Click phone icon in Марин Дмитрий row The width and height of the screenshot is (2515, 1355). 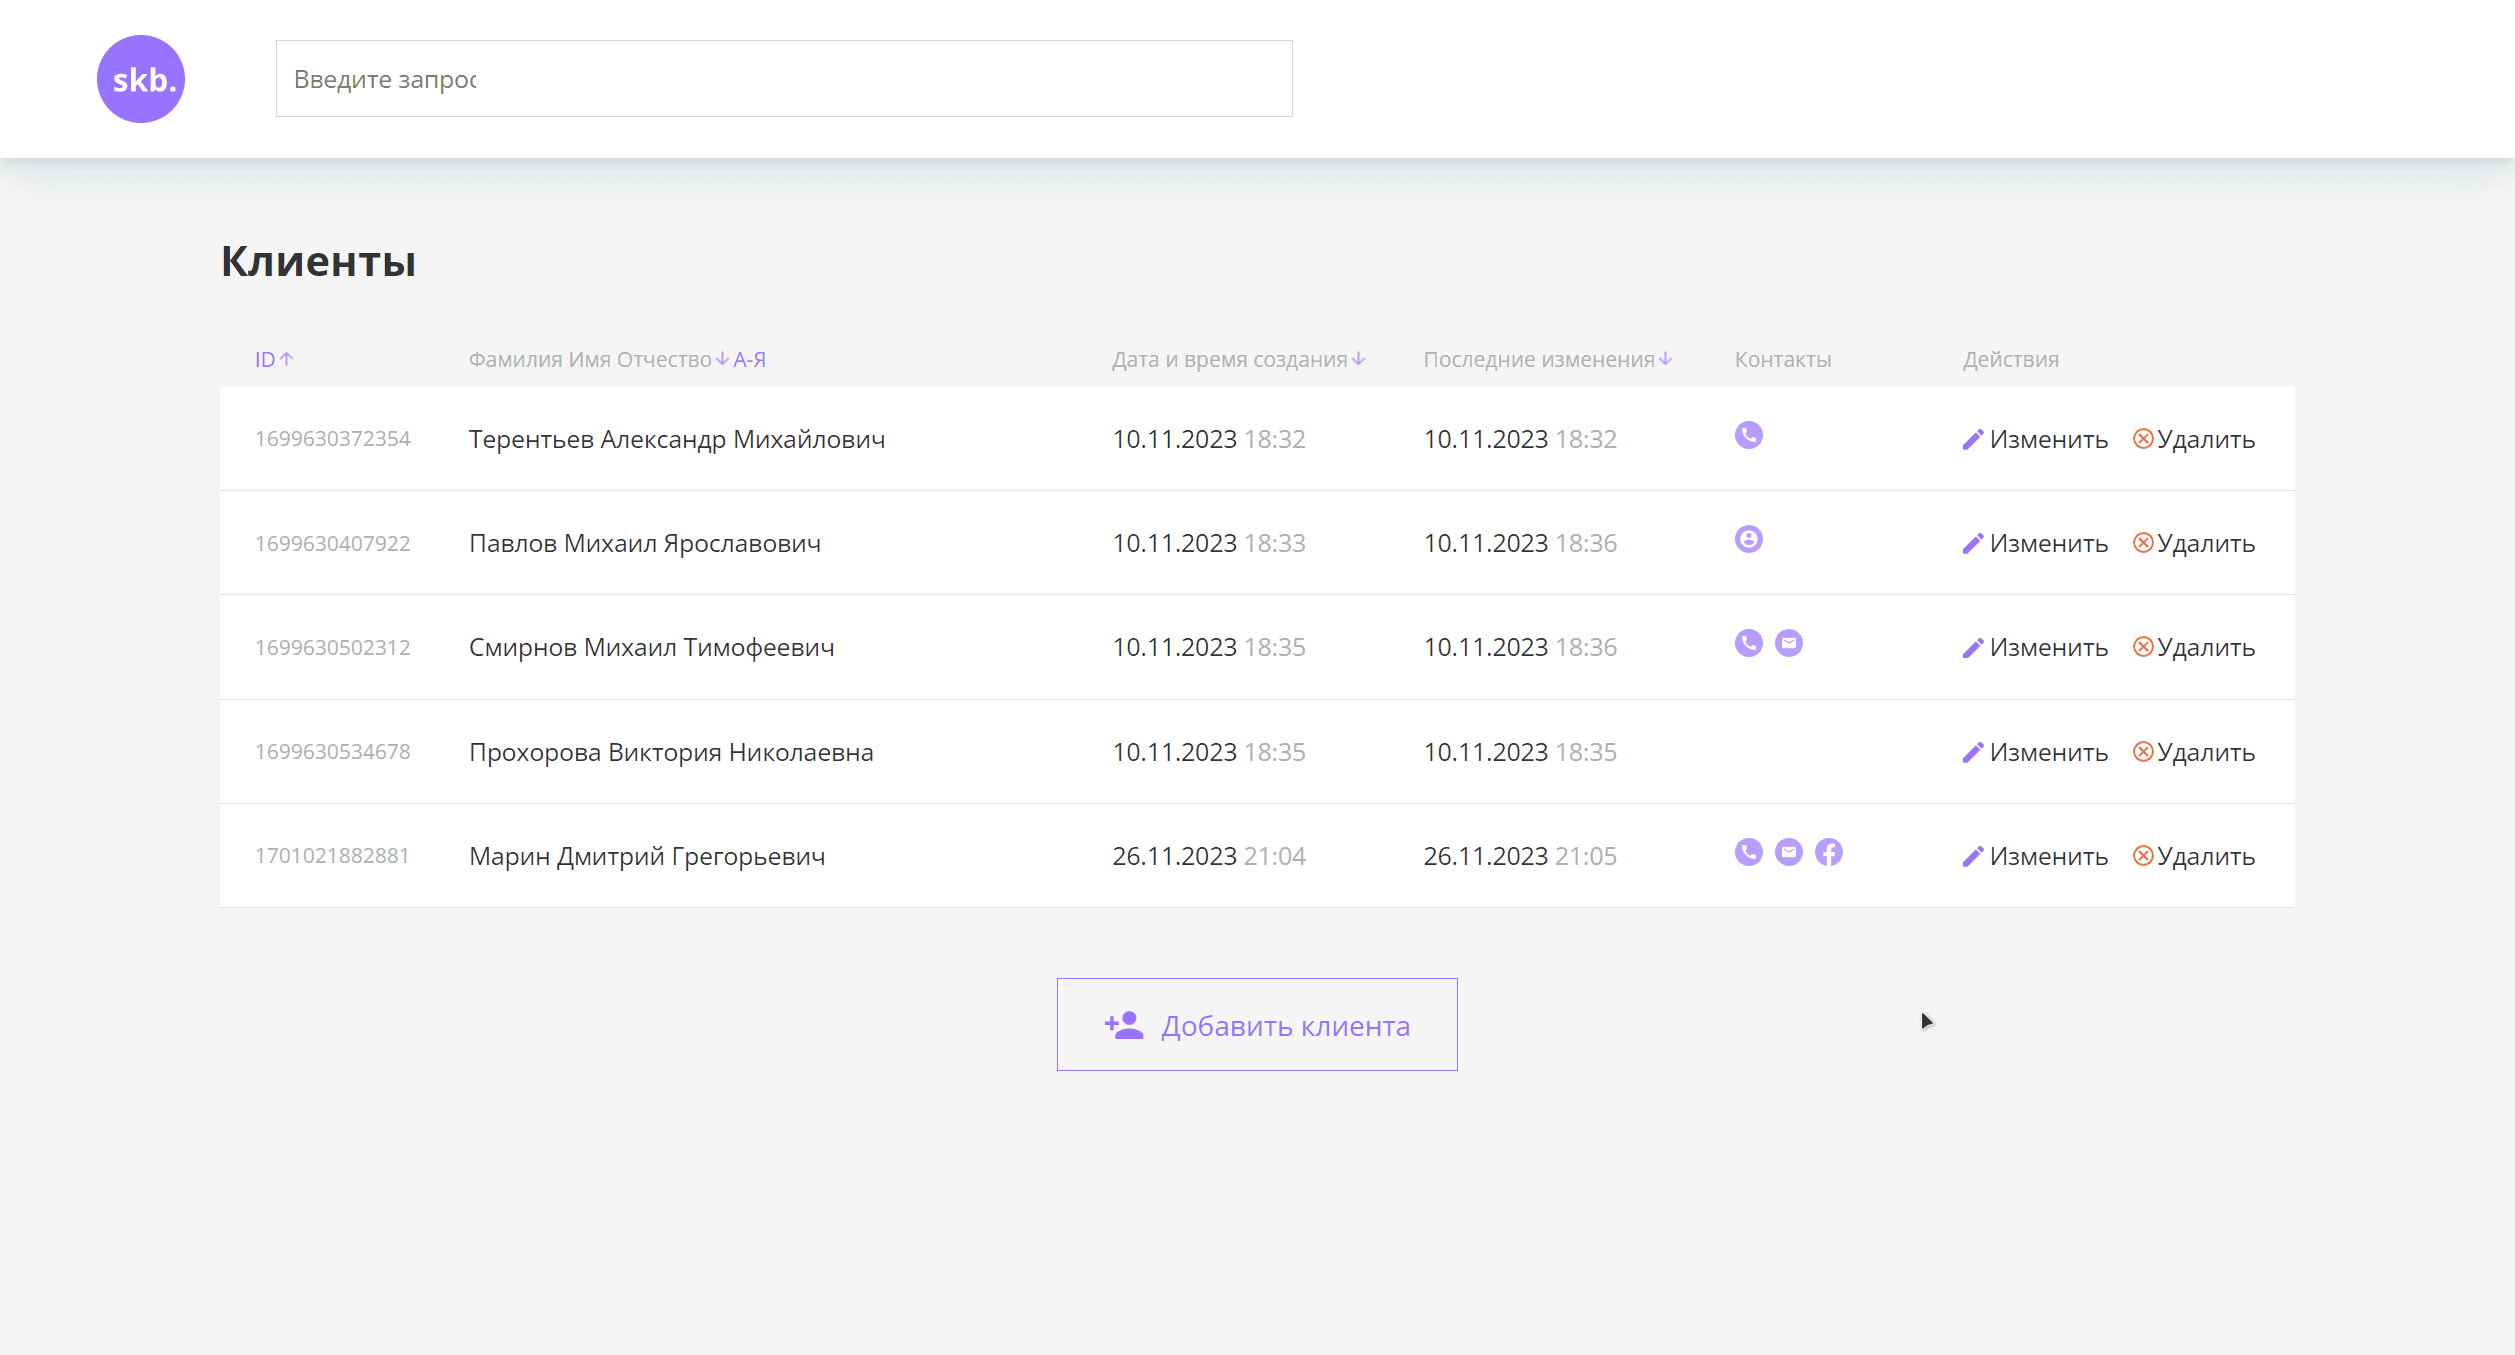(x=1748, y=852)
